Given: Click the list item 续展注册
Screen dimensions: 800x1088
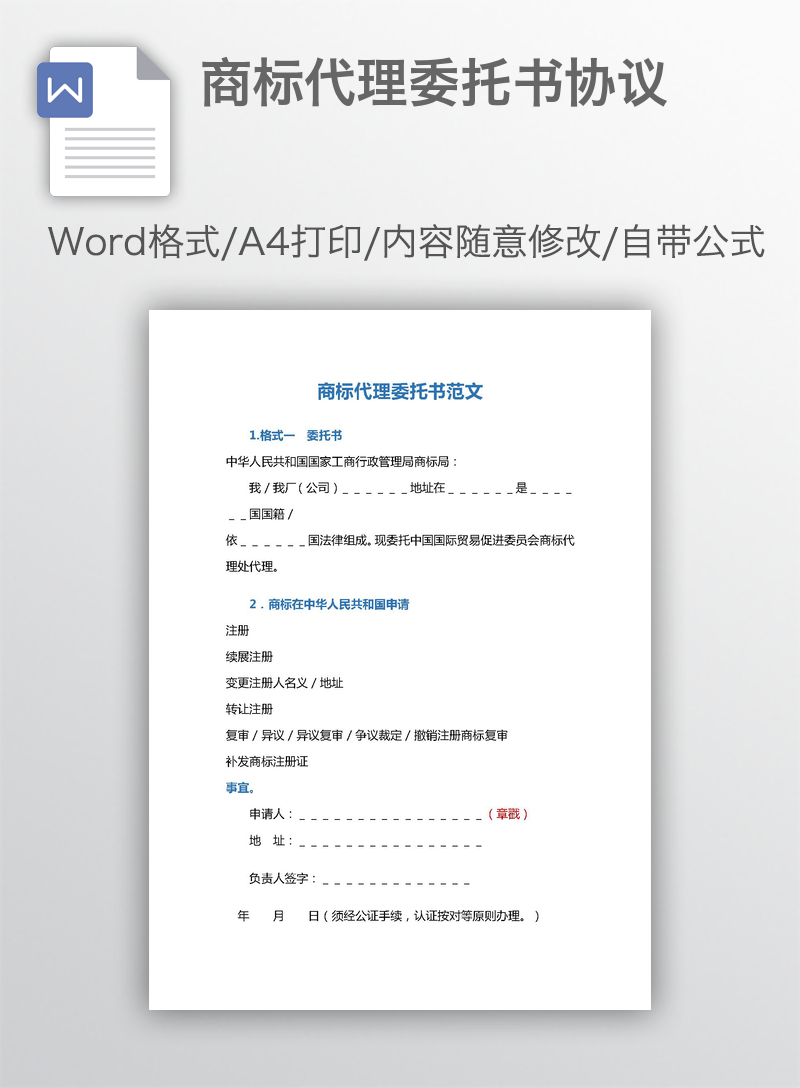Looking at the screenshot, I should pyautogui.click(x=249, y=656).
